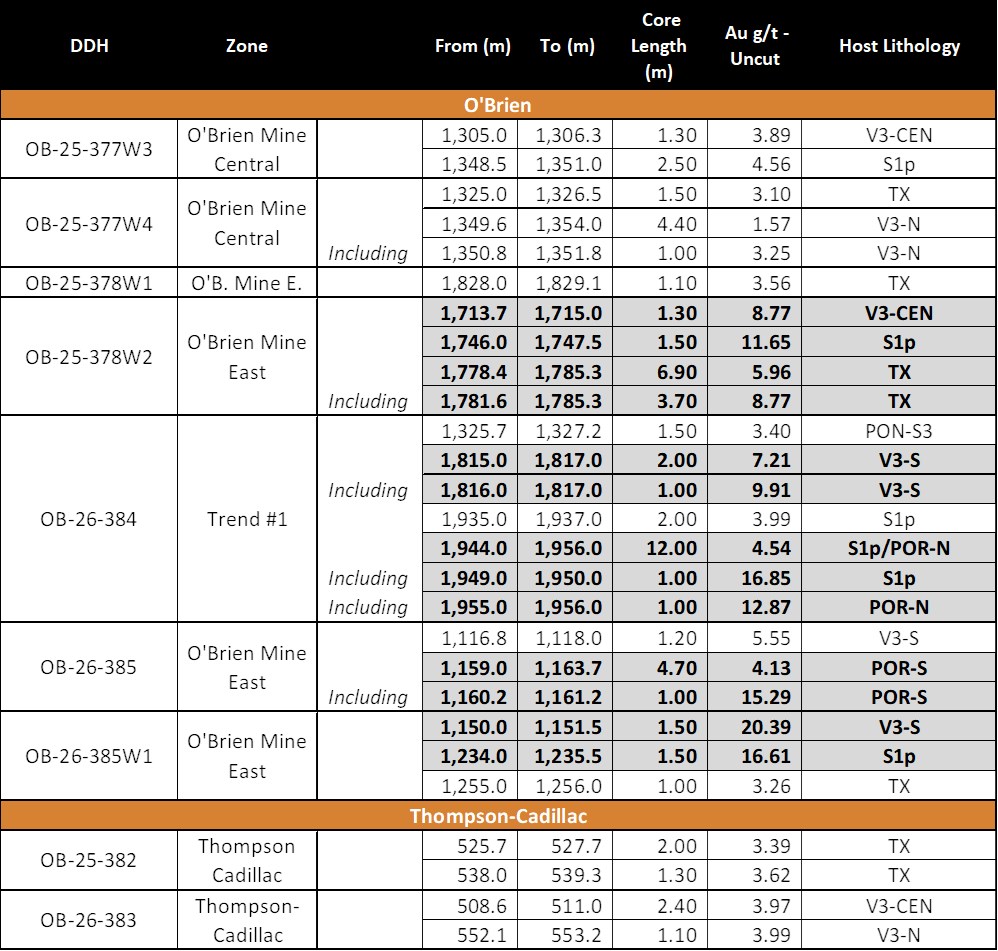Select the Zone column header
The width and height of the screenshot is (998, 951).
(247, 46)
